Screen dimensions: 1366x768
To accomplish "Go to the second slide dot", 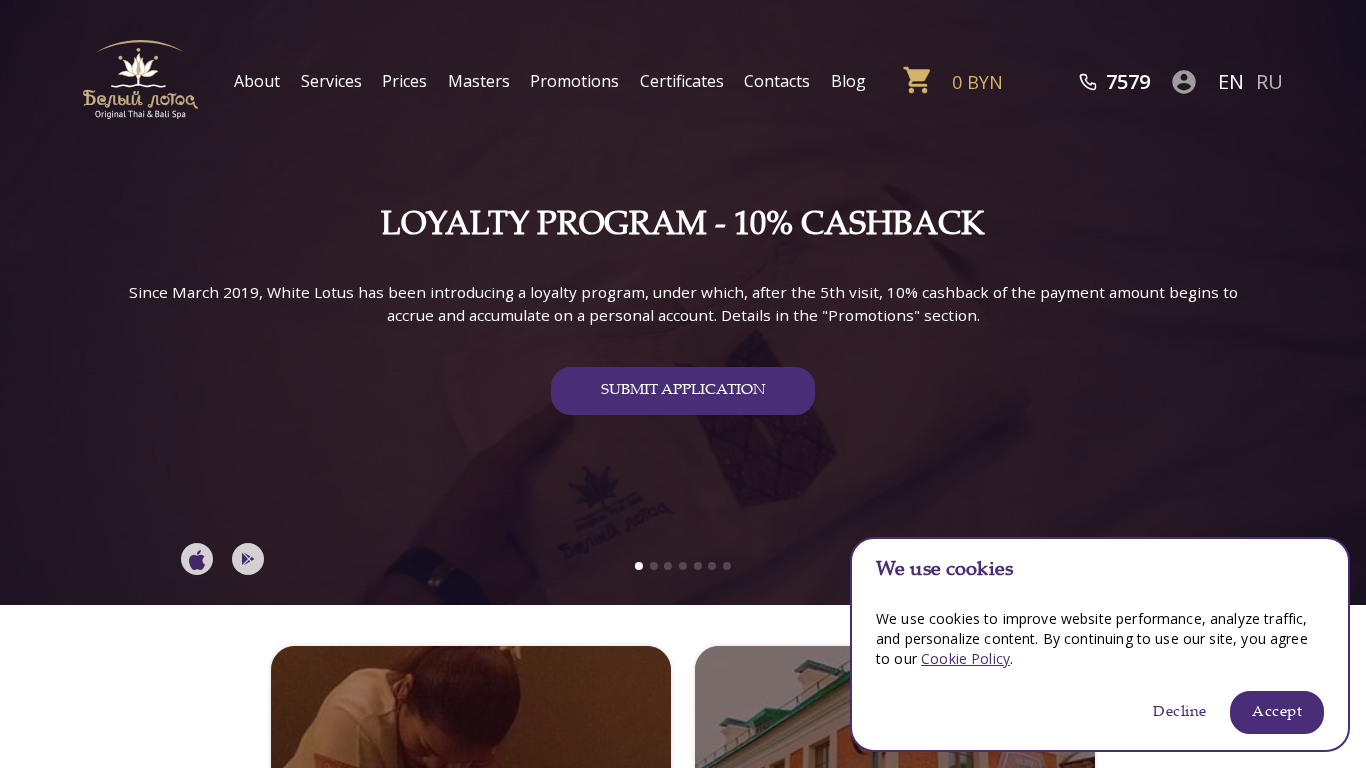I will 654,566.
